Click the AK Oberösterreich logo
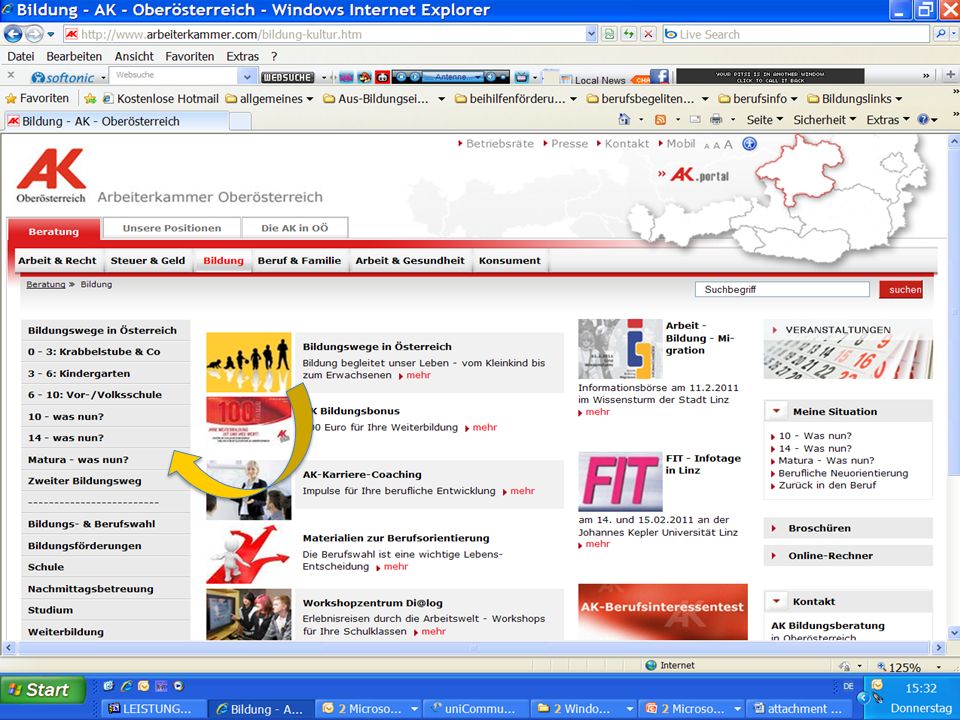The image size is (960, 720). tap(51, 176)
